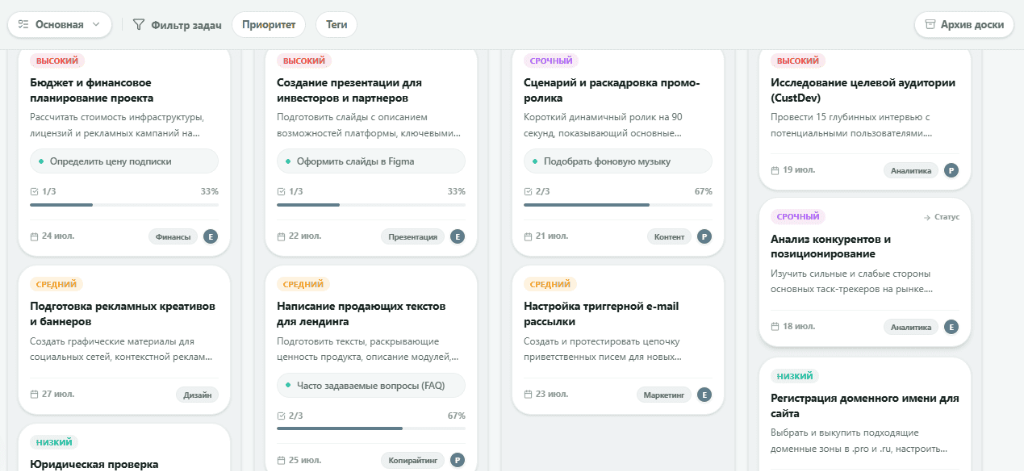Screen dimensions: 1024x471
Task: Click the calendar icon next to 22 июл.
Action: coord(281,236)
